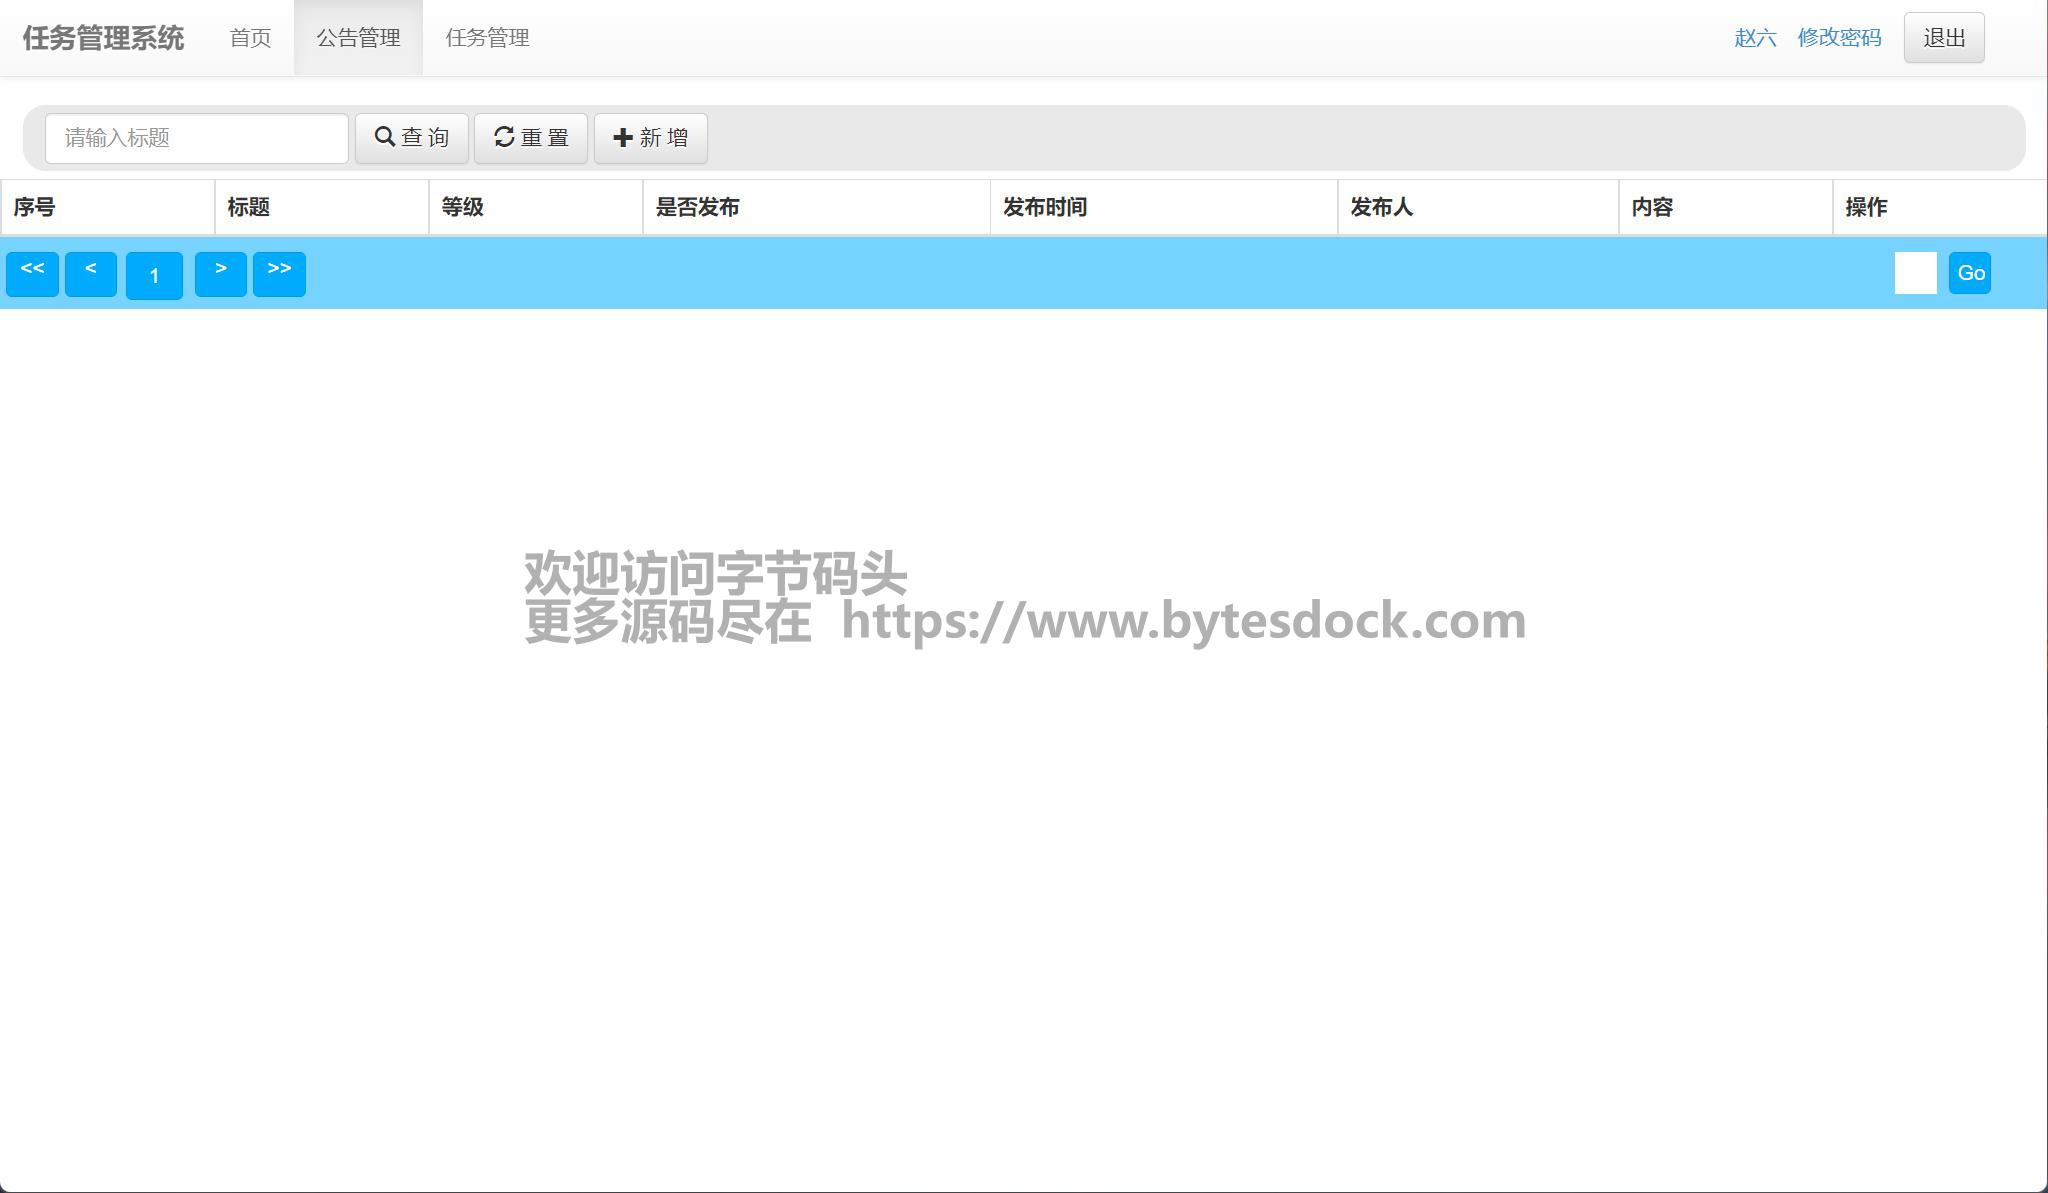
Task: Select page number 1
Action: 154,276
